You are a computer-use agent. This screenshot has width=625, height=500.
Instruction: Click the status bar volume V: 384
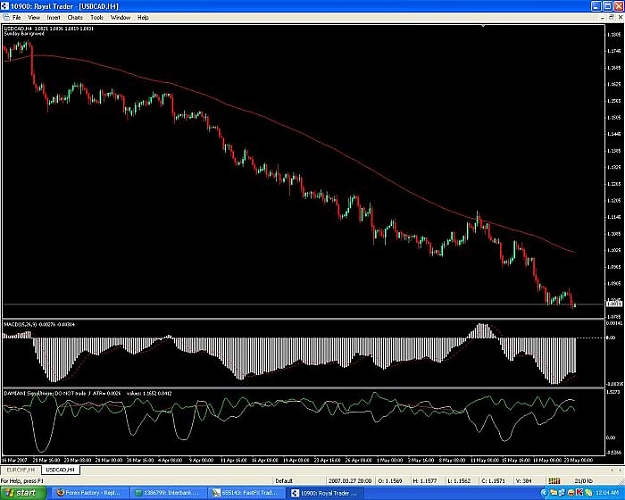[523, 481]
